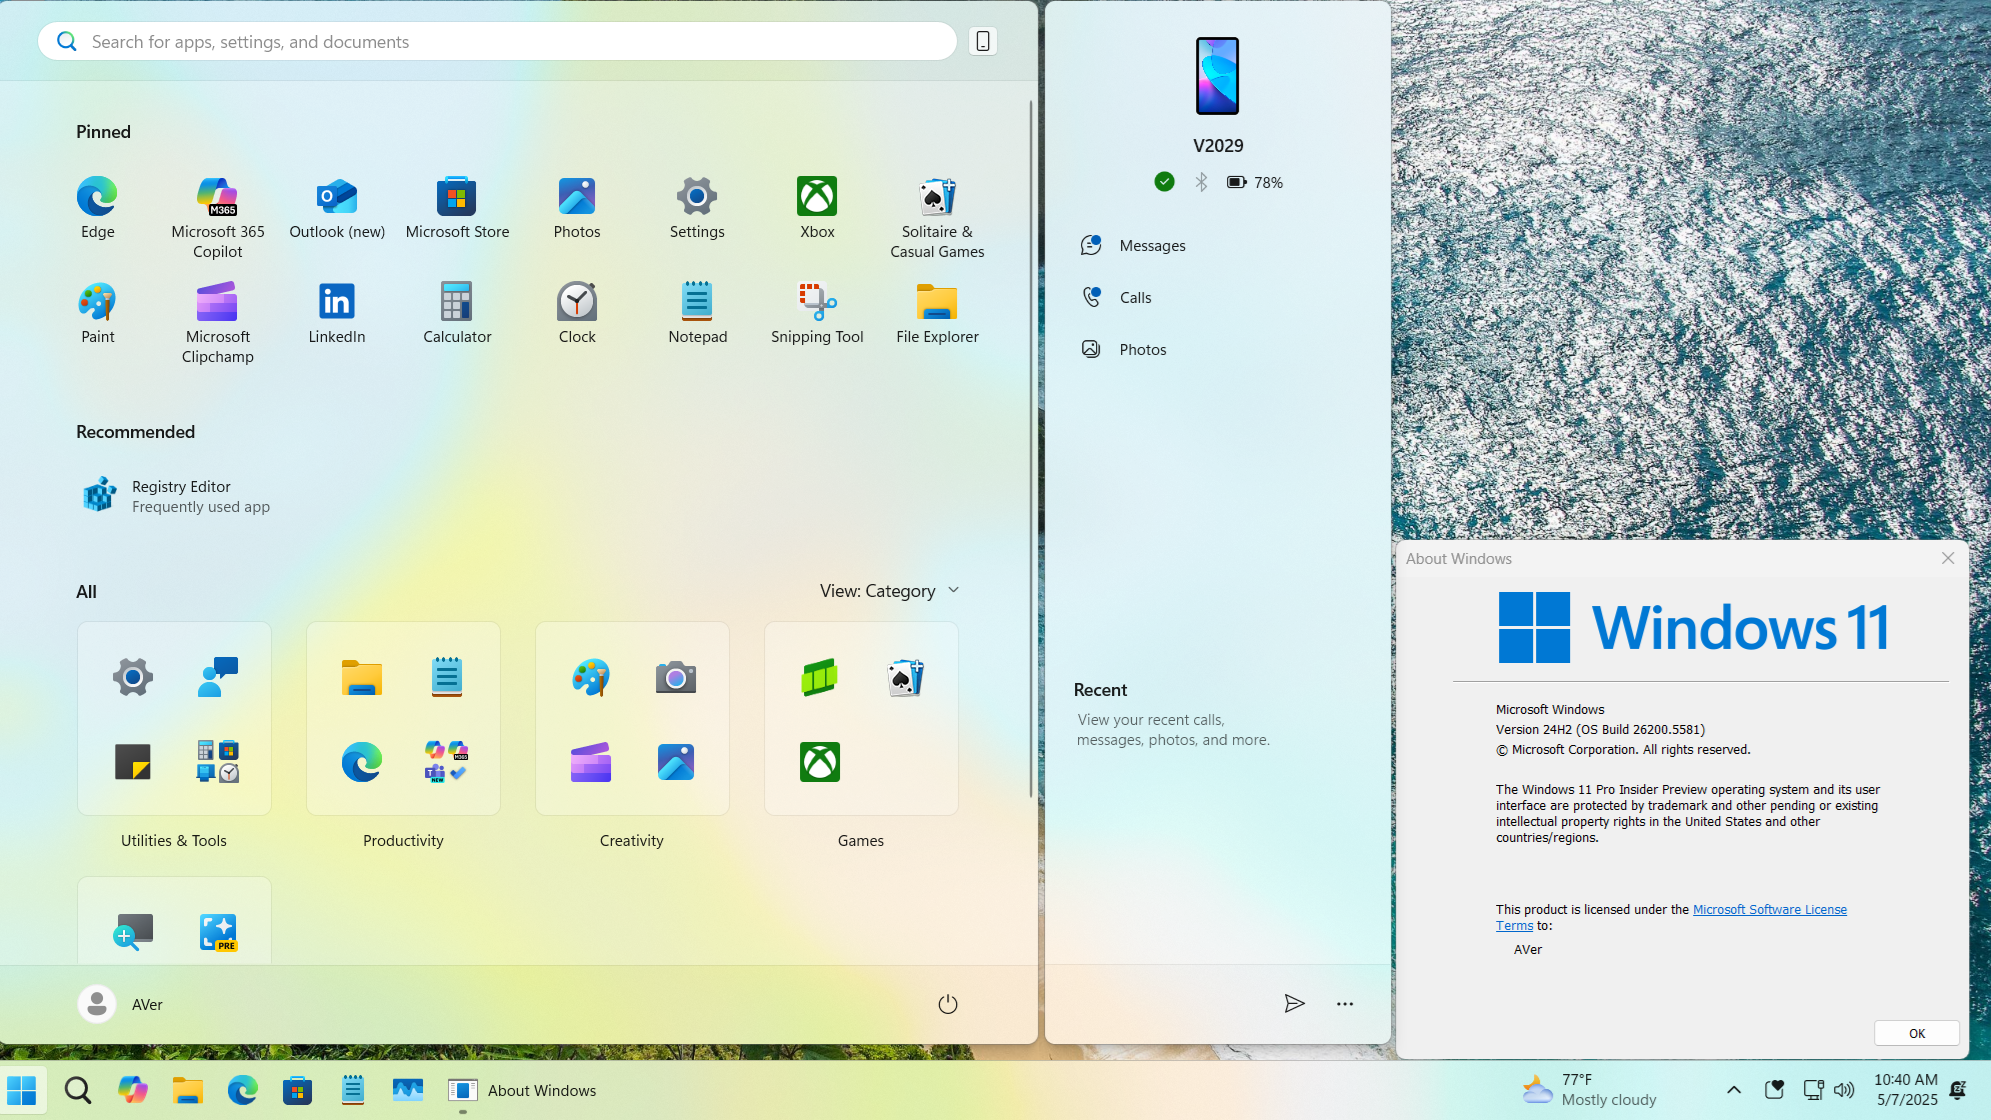Open Search from the taskbar
Screen dimensions: 1991x1120
[x=78, y=1090]
